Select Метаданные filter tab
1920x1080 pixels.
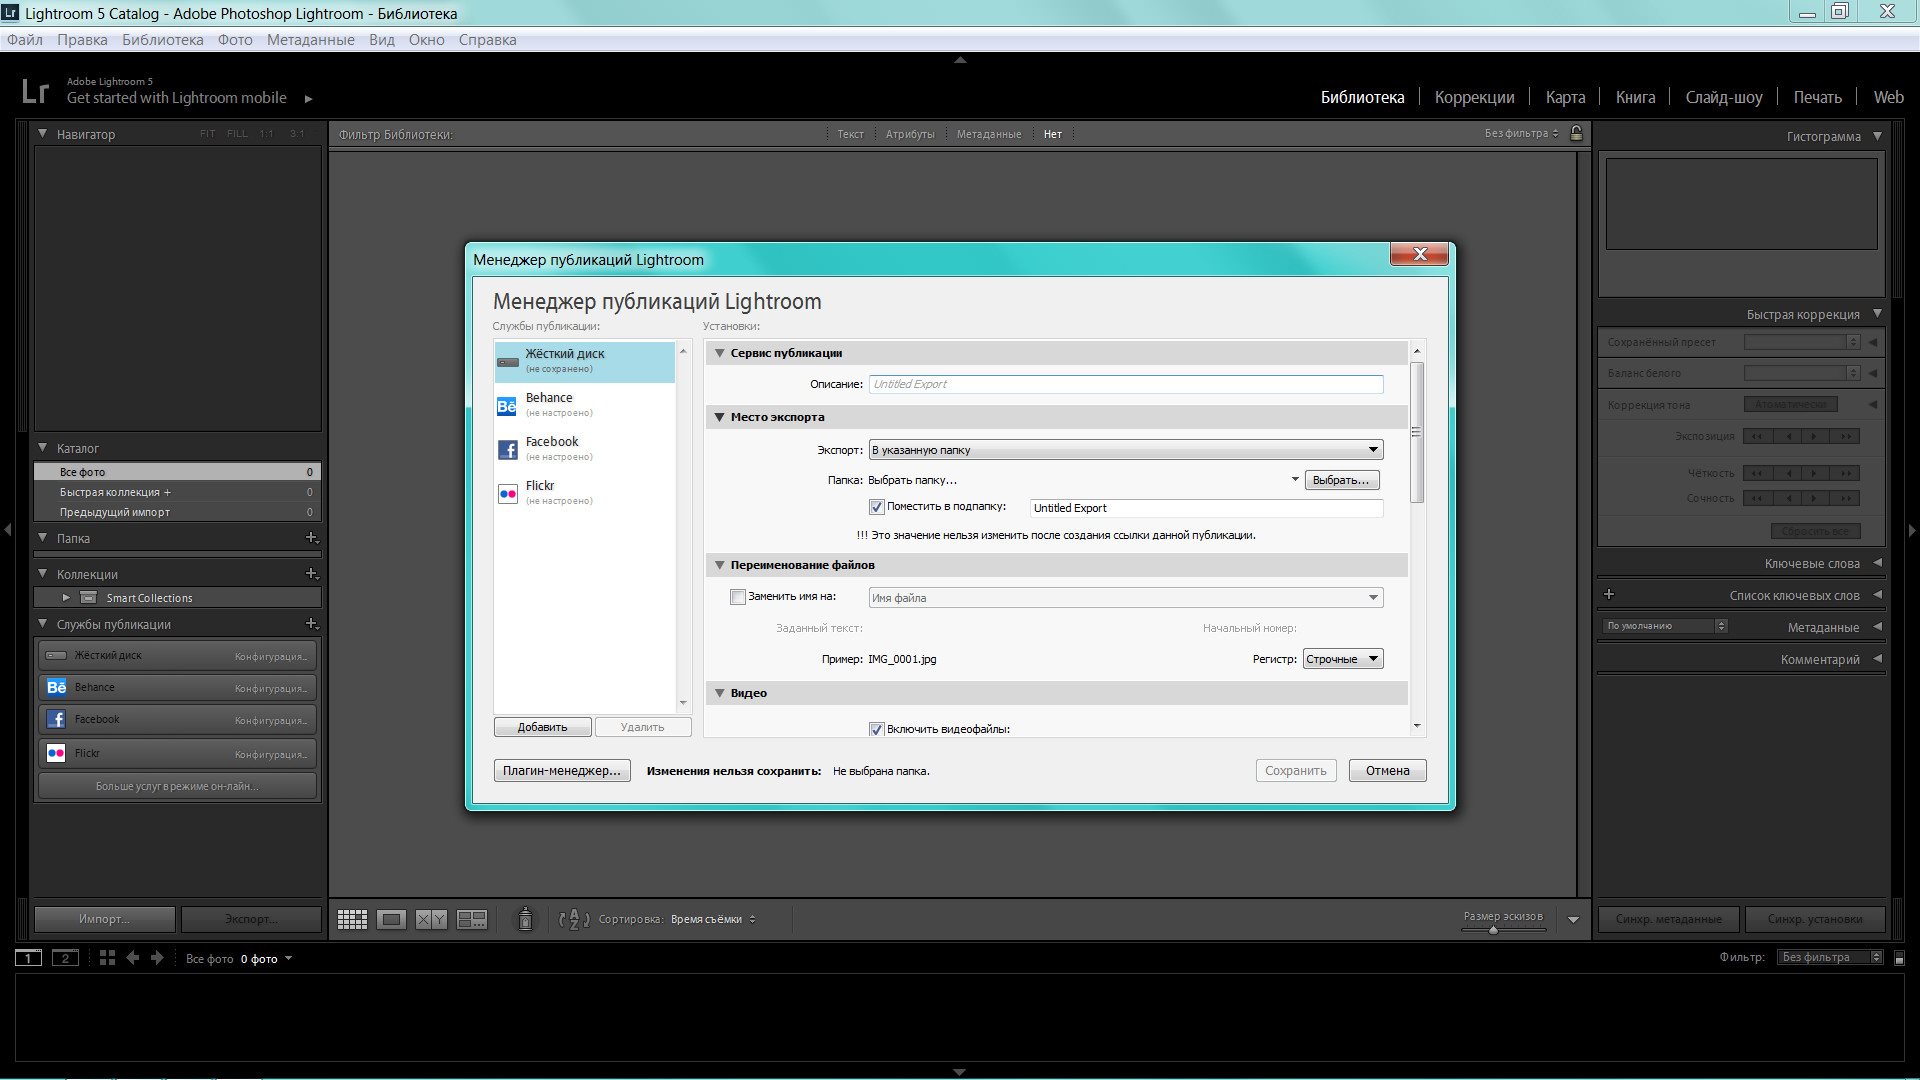tap(988, 134)
